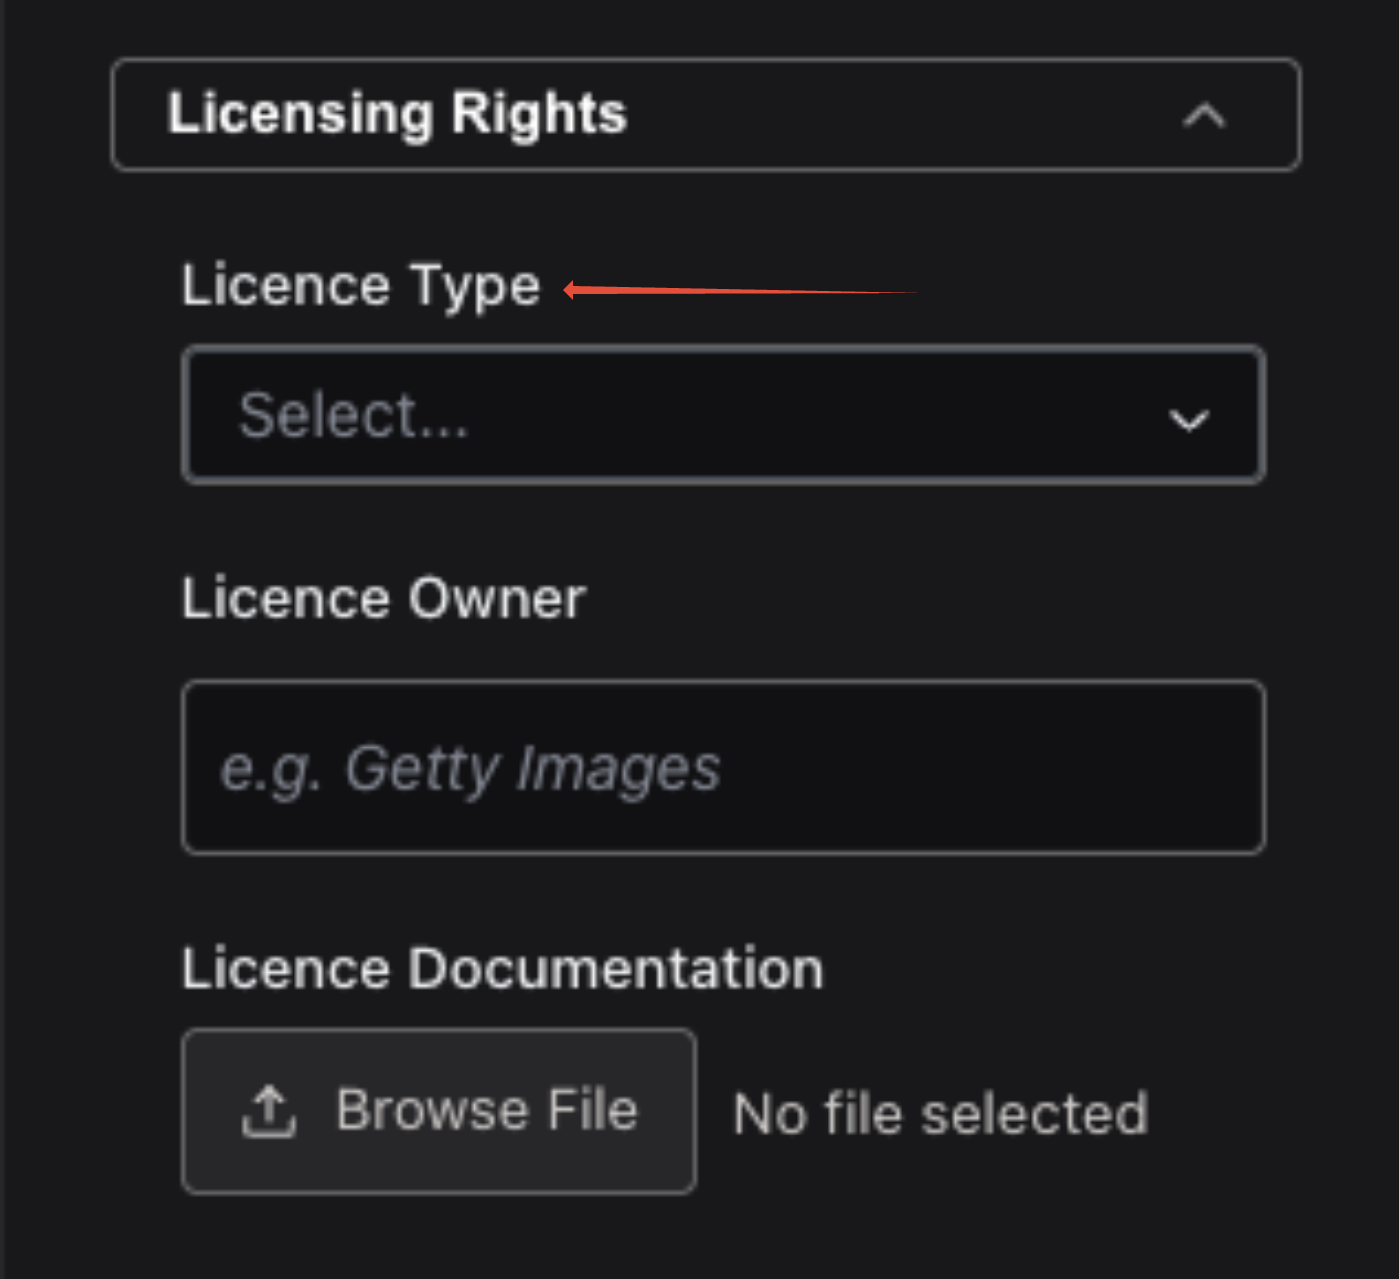
Task: Click the word Documentation in the label
Action: (615, 969)
